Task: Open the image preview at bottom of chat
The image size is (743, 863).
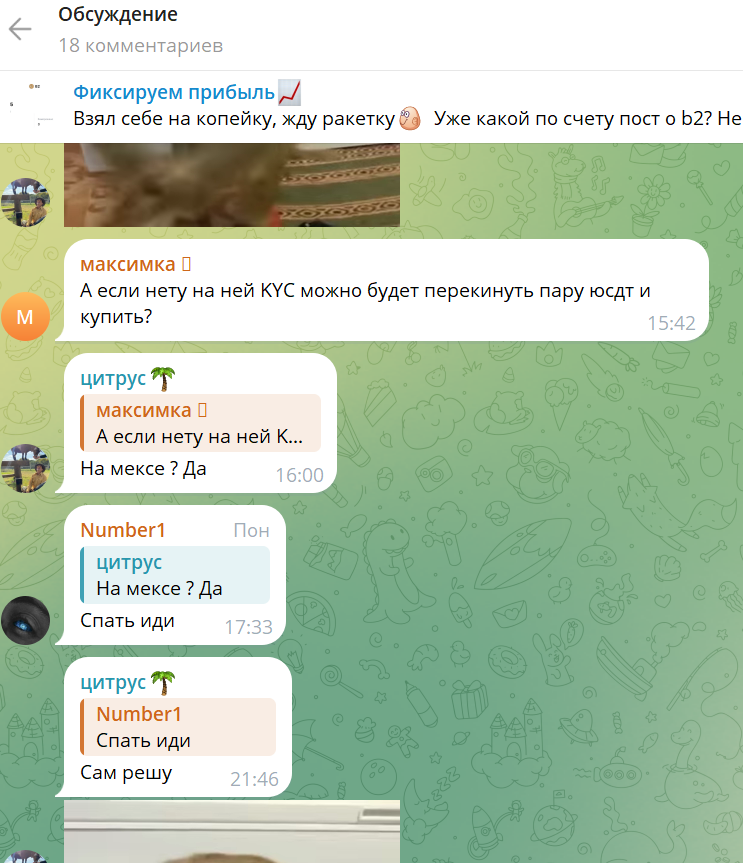Action: [x=232, y=832]
